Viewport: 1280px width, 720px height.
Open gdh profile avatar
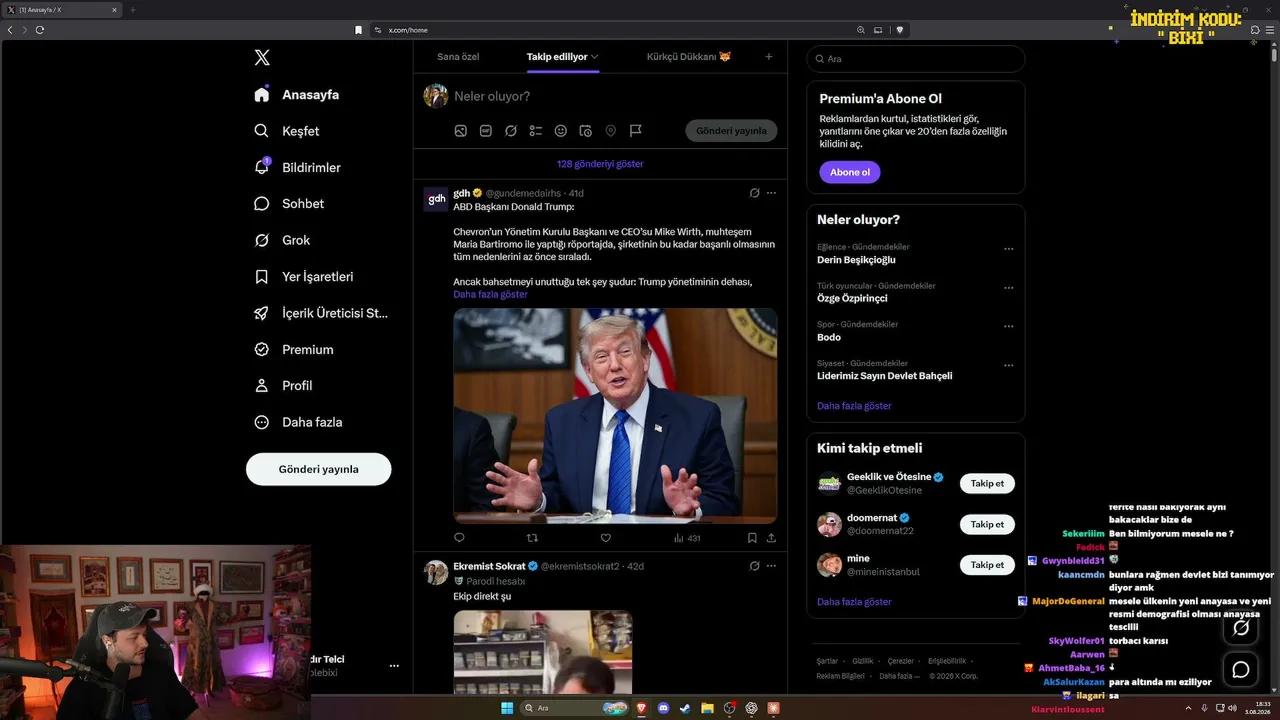pyautogui.click(x=436, y=199)
